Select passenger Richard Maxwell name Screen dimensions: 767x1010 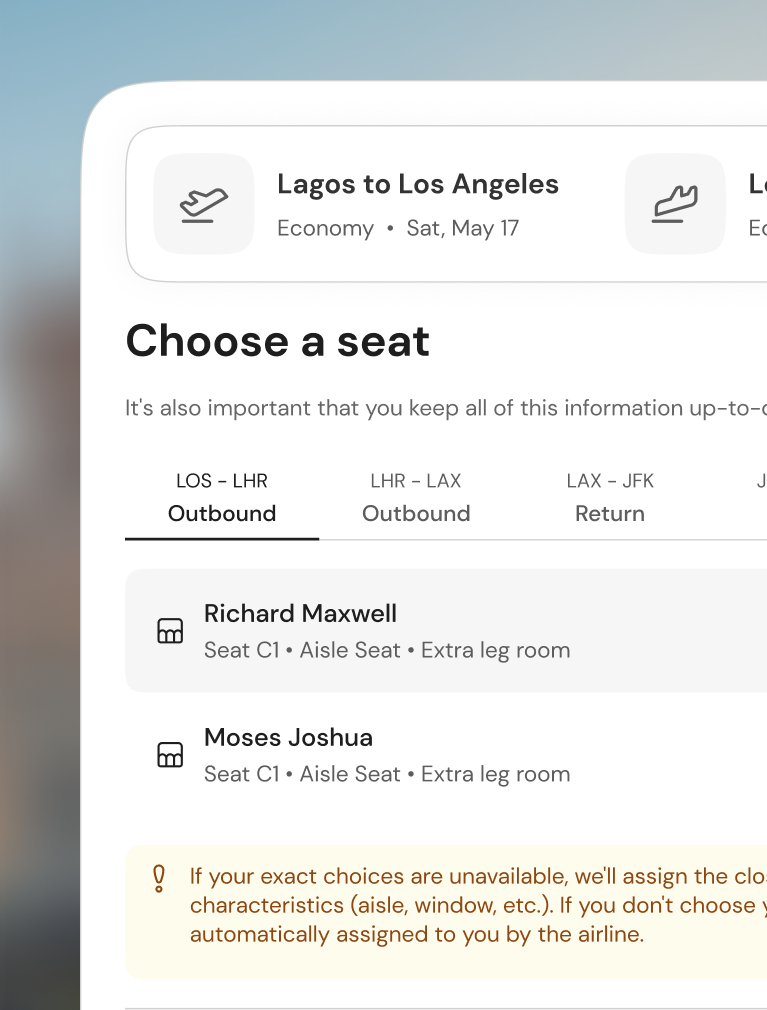click(x=300, y=613)
